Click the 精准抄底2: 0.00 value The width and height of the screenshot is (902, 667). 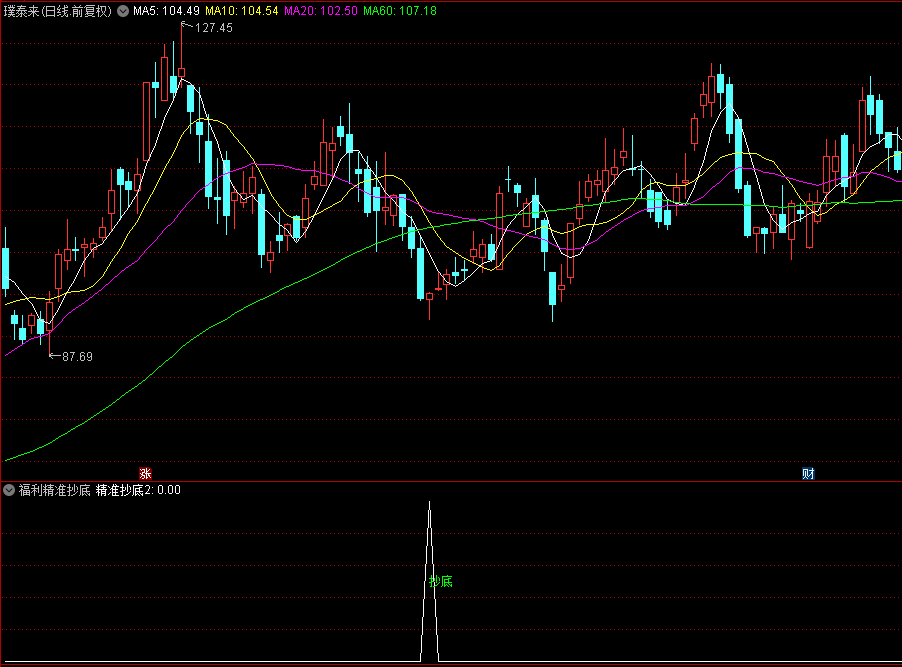tap(138, 490)
